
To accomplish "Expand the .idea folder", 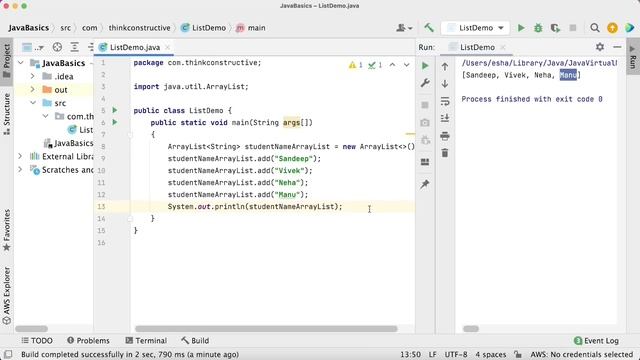I will click(x=33, y=76).
